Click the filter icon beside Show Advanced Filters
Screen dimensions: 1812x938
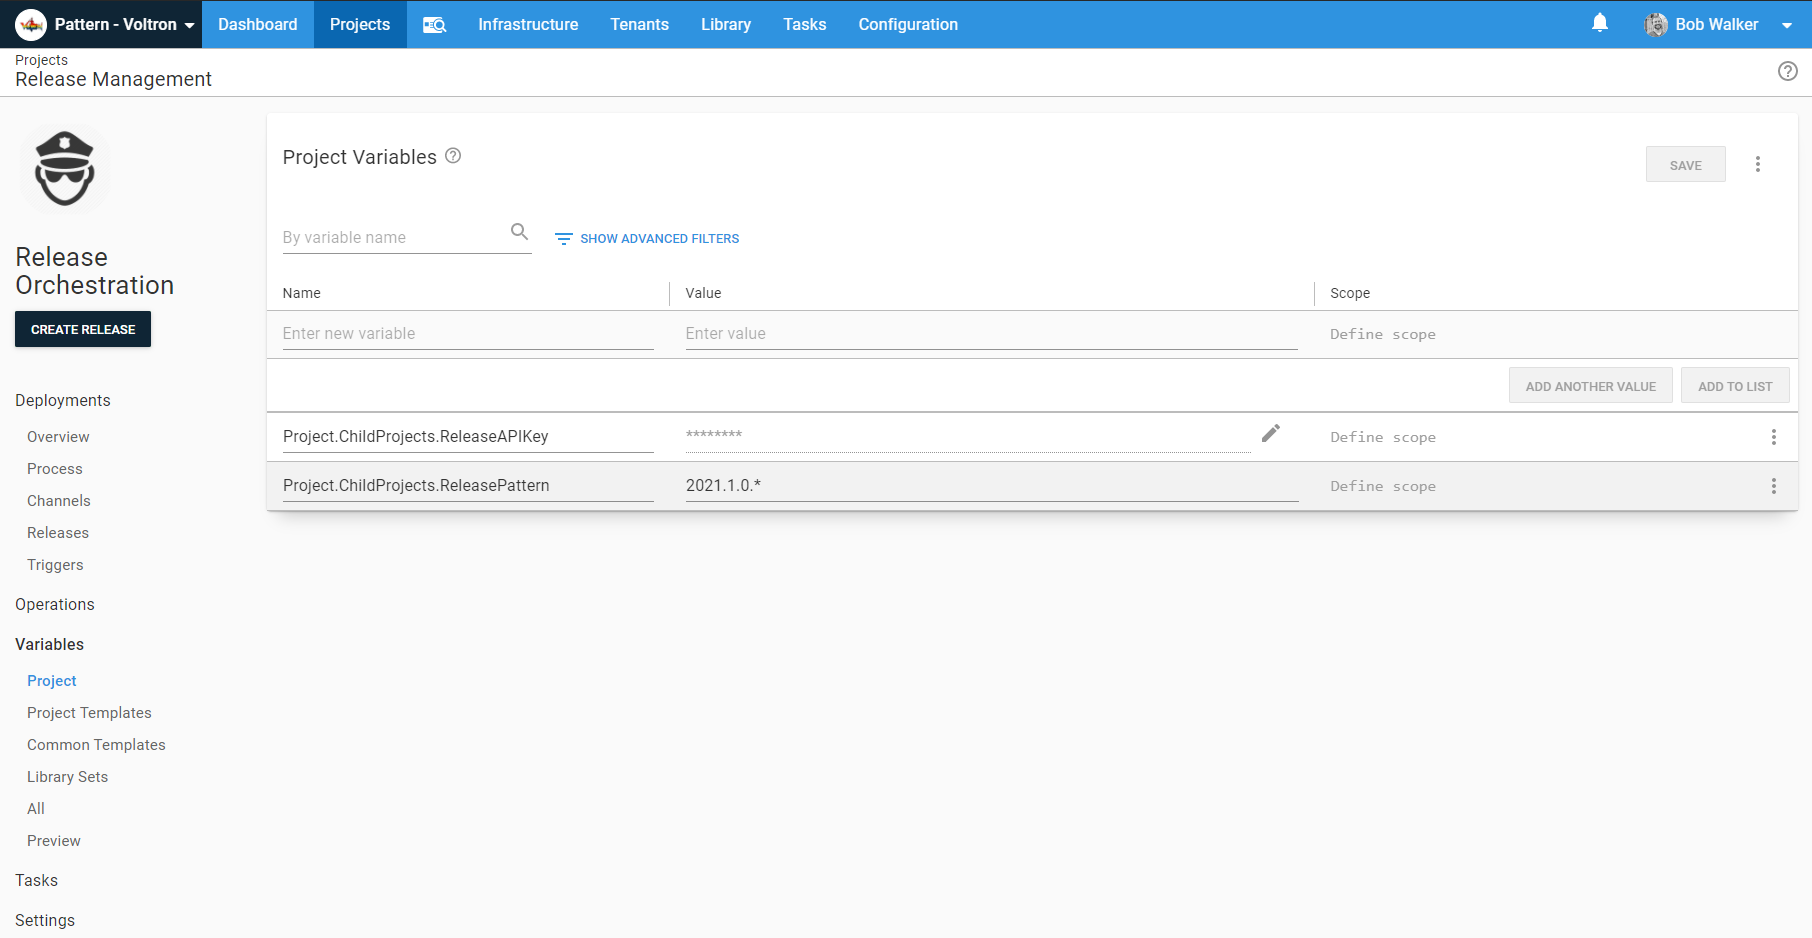pyautogui.click(x=564, y=238)
